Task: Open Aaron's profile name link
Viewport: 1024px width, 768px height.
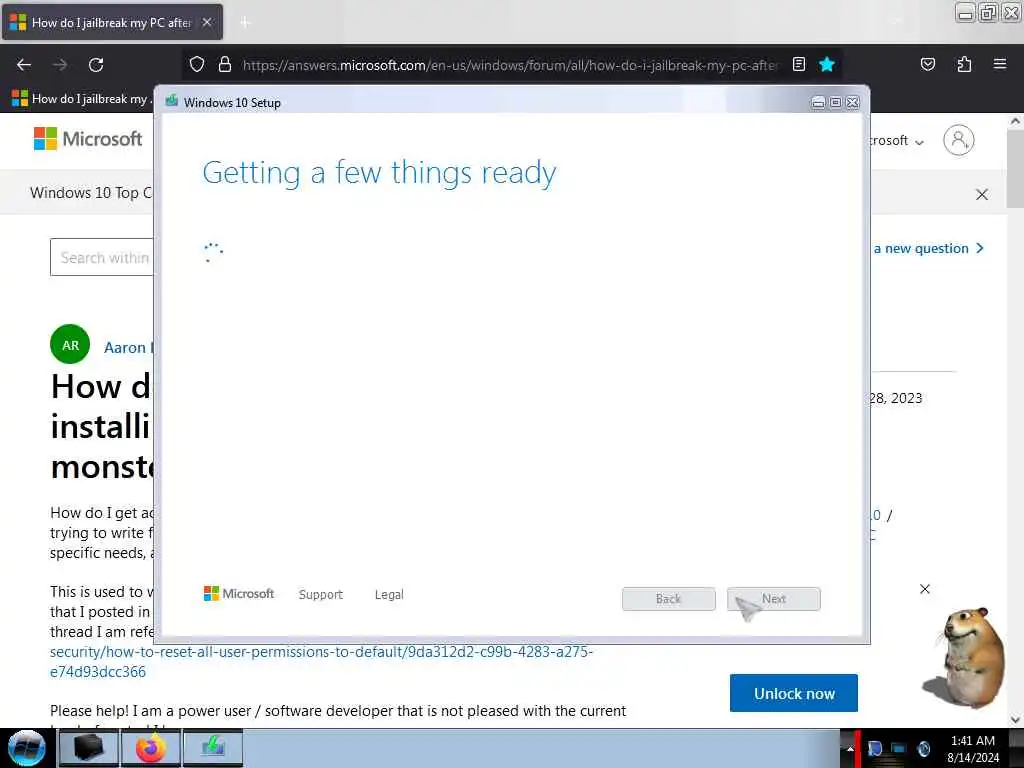Action: [x=128, y=347]
